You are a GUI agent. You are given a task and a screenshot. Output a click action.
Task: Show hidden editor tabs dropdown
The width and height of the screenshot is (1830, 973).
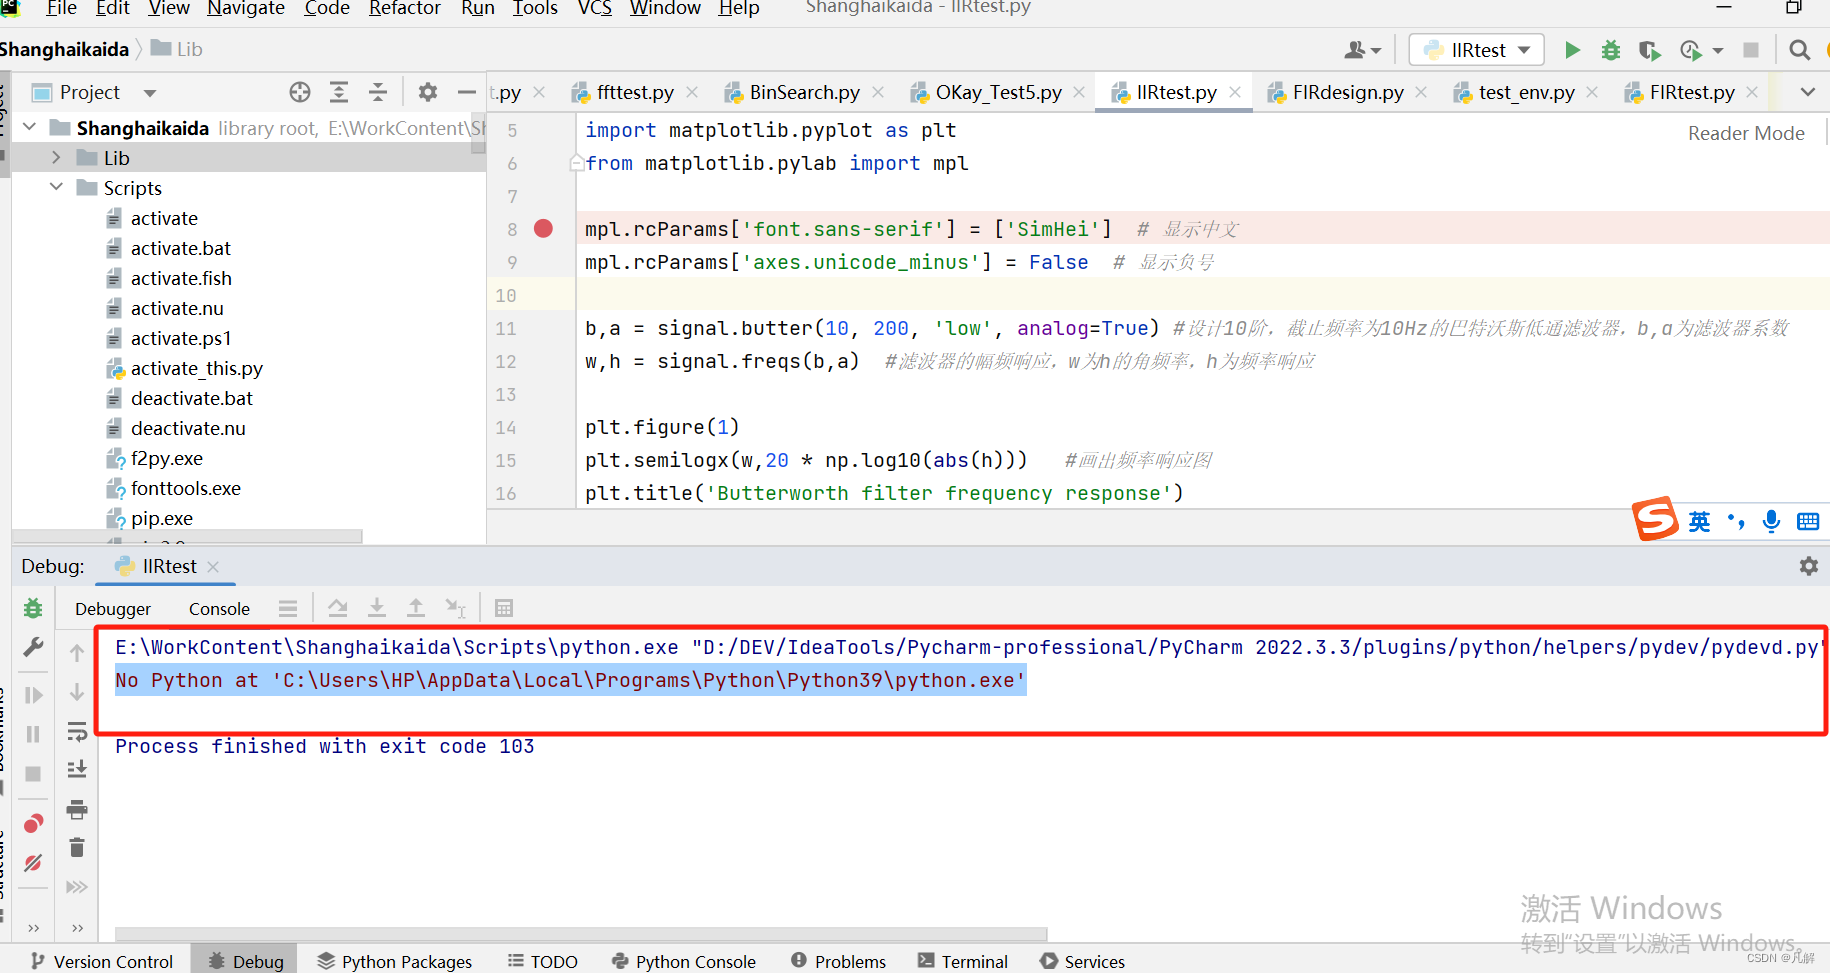coord(1807,92)
